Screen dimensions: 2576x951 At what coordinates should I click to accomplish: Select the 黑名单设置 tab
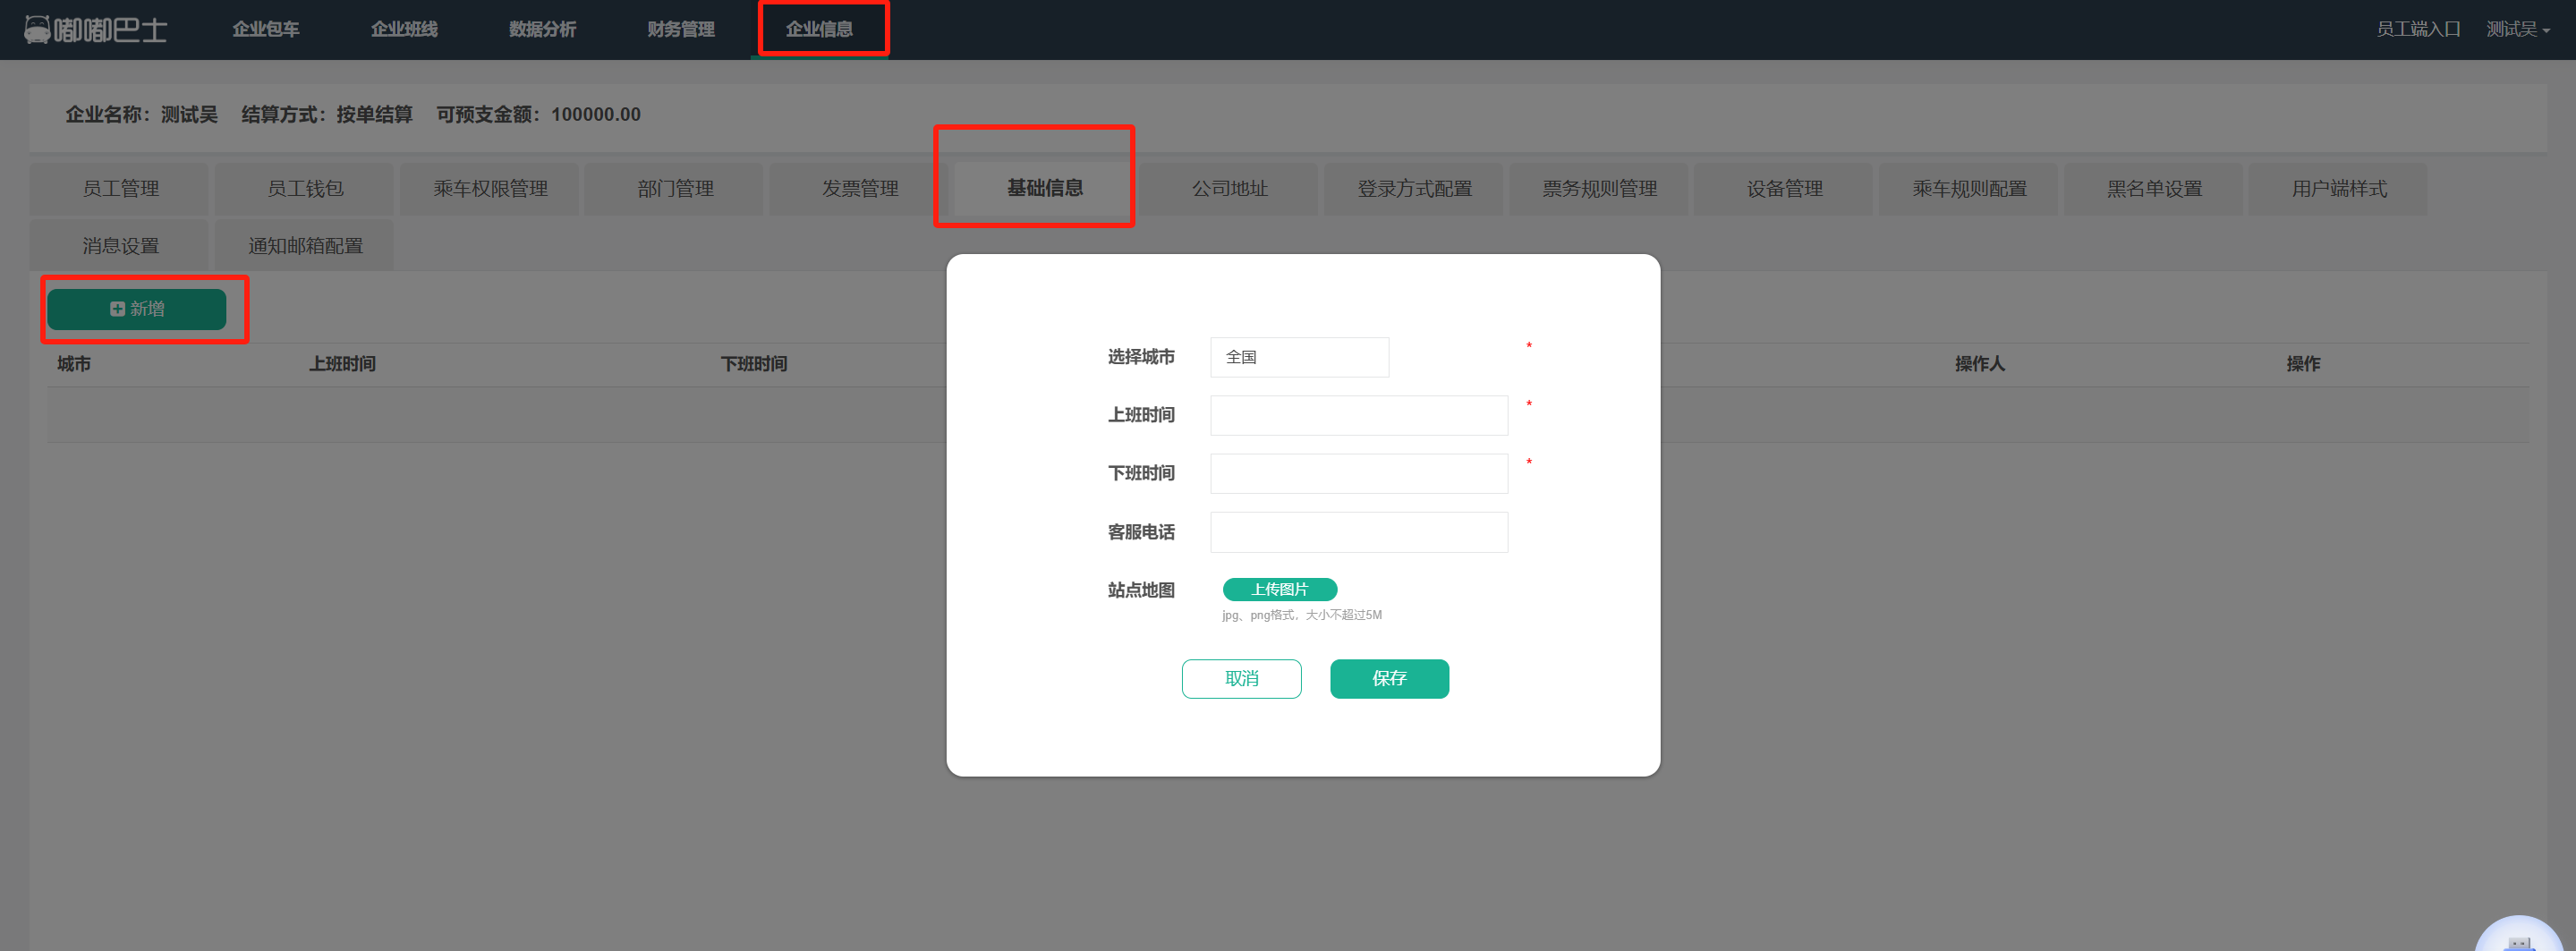pyautogui.click(x=2154, y=188)
